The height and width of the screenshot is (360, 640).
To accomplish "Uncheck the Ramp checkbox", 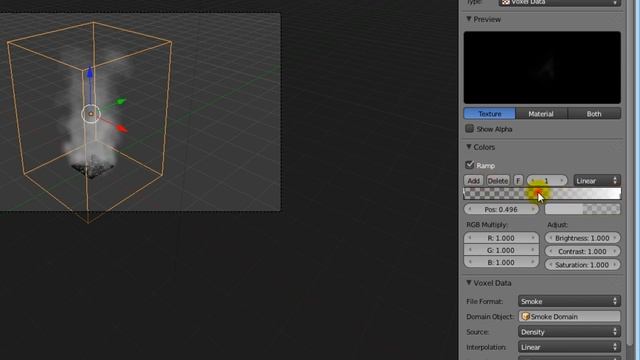I will (469, 165).
